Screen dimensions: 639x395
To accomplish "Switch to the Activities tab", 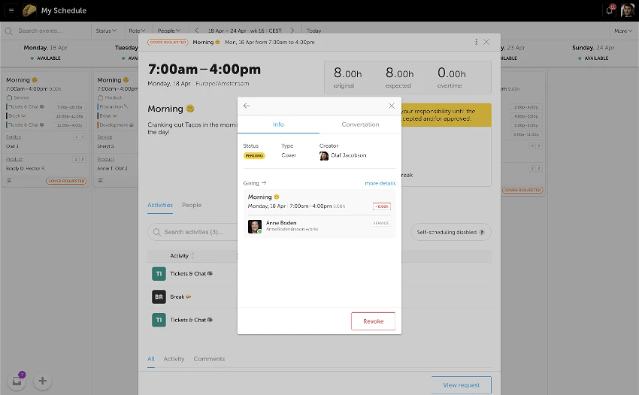I will pos(160,205).
